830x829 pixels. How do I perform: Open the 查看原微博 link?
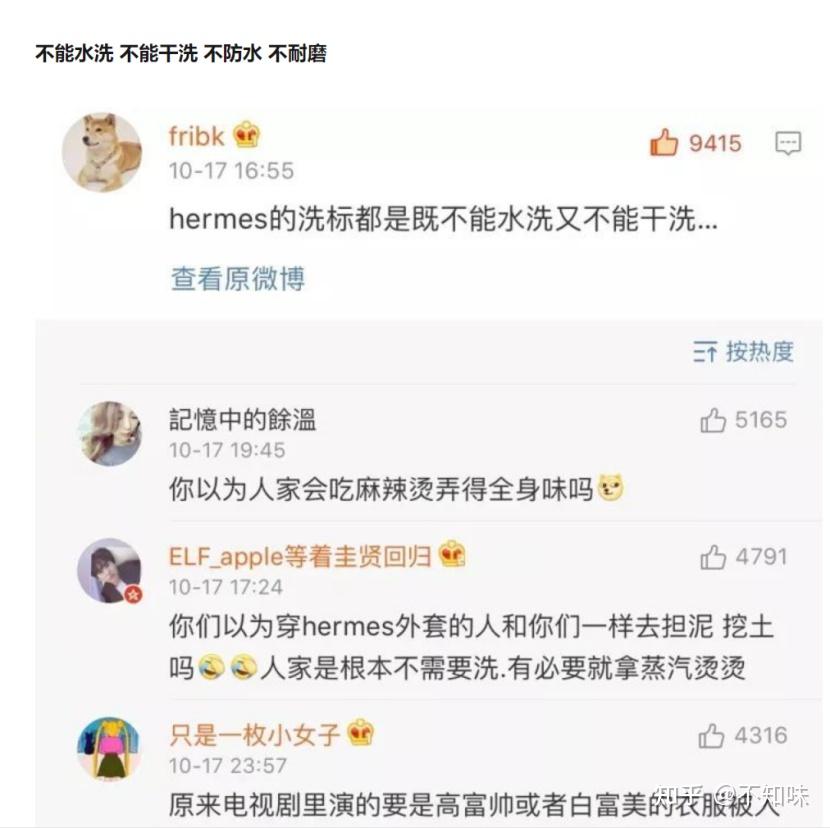(238, 278)
